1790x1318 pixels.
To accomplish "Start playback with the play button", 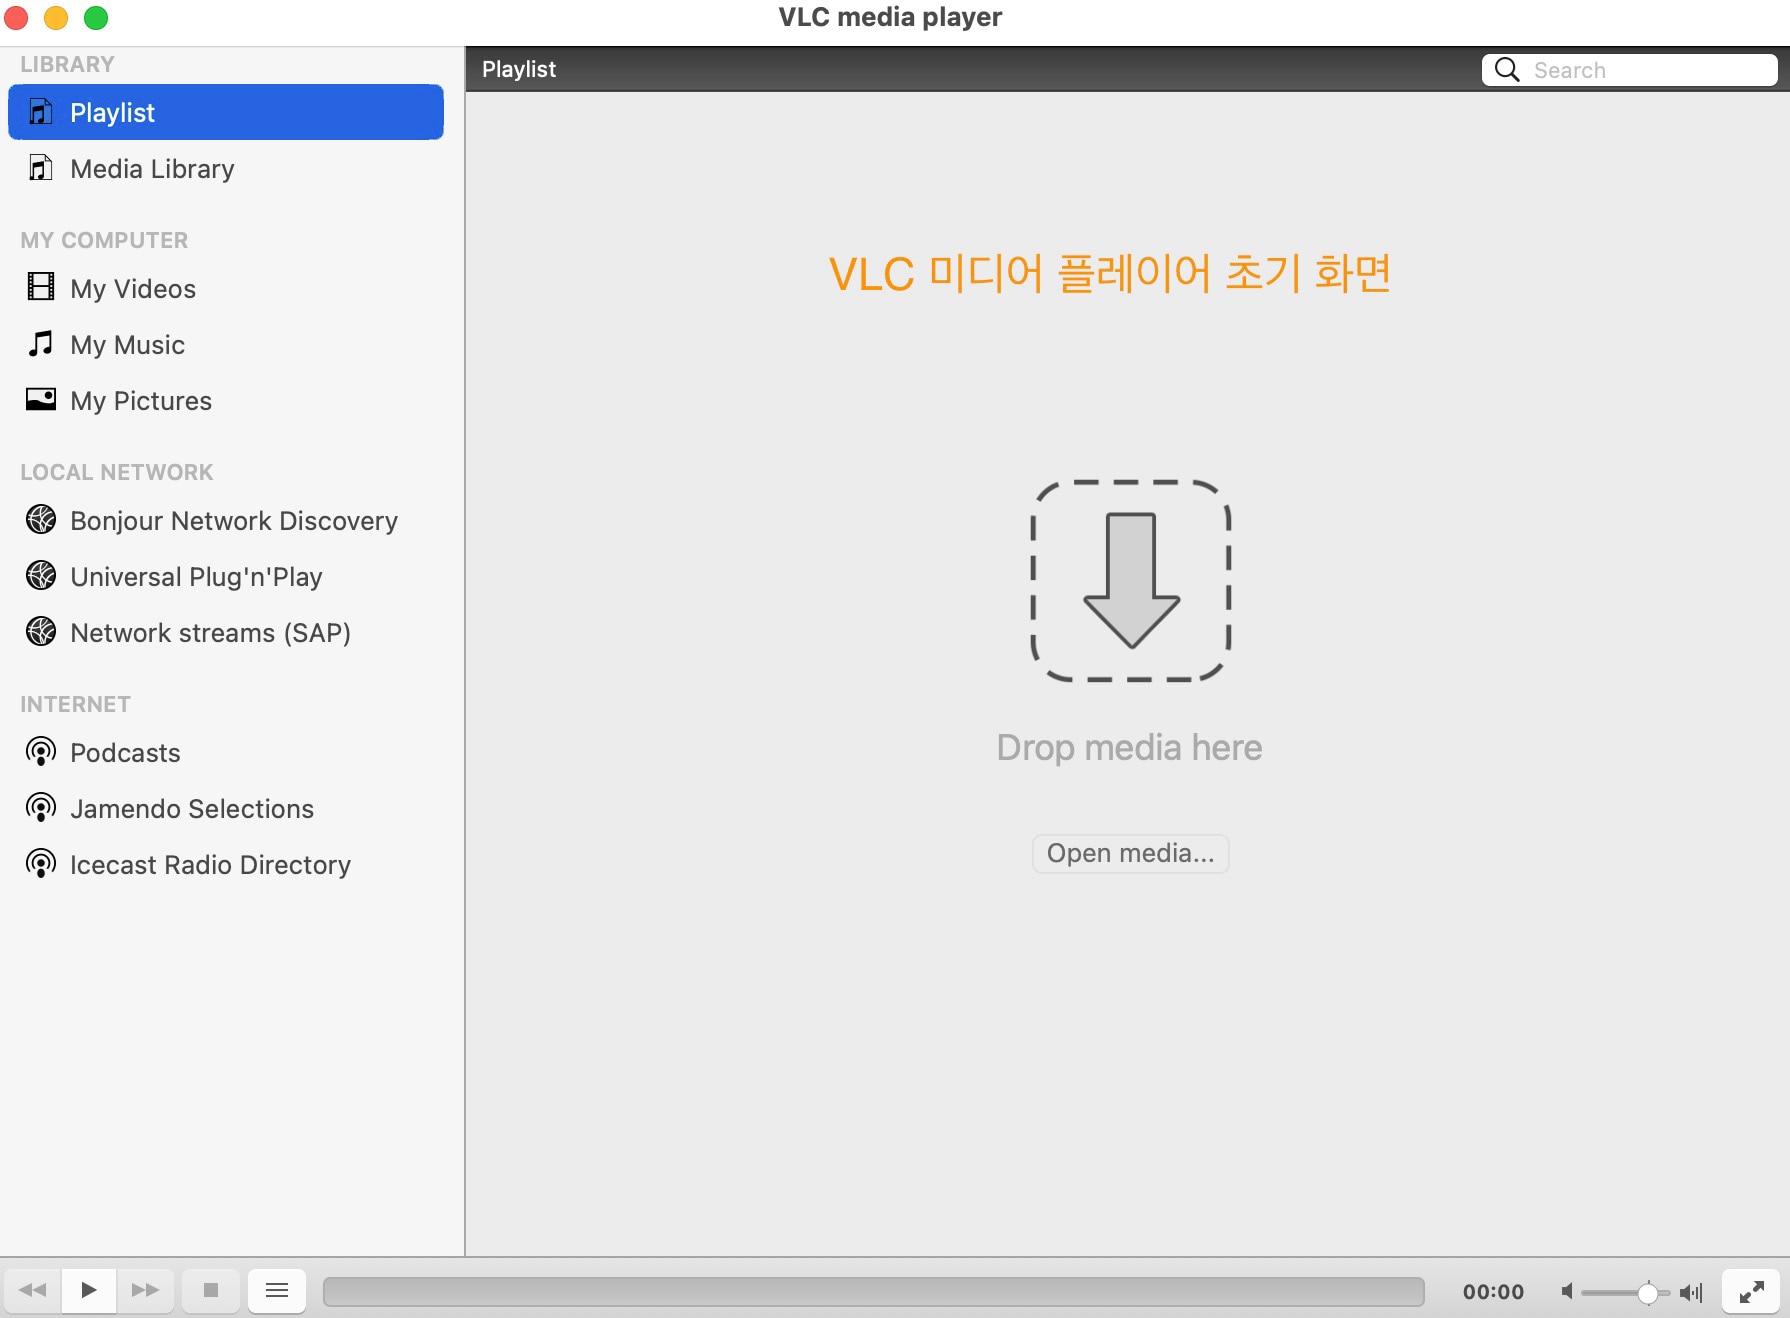I will 89,1290.
